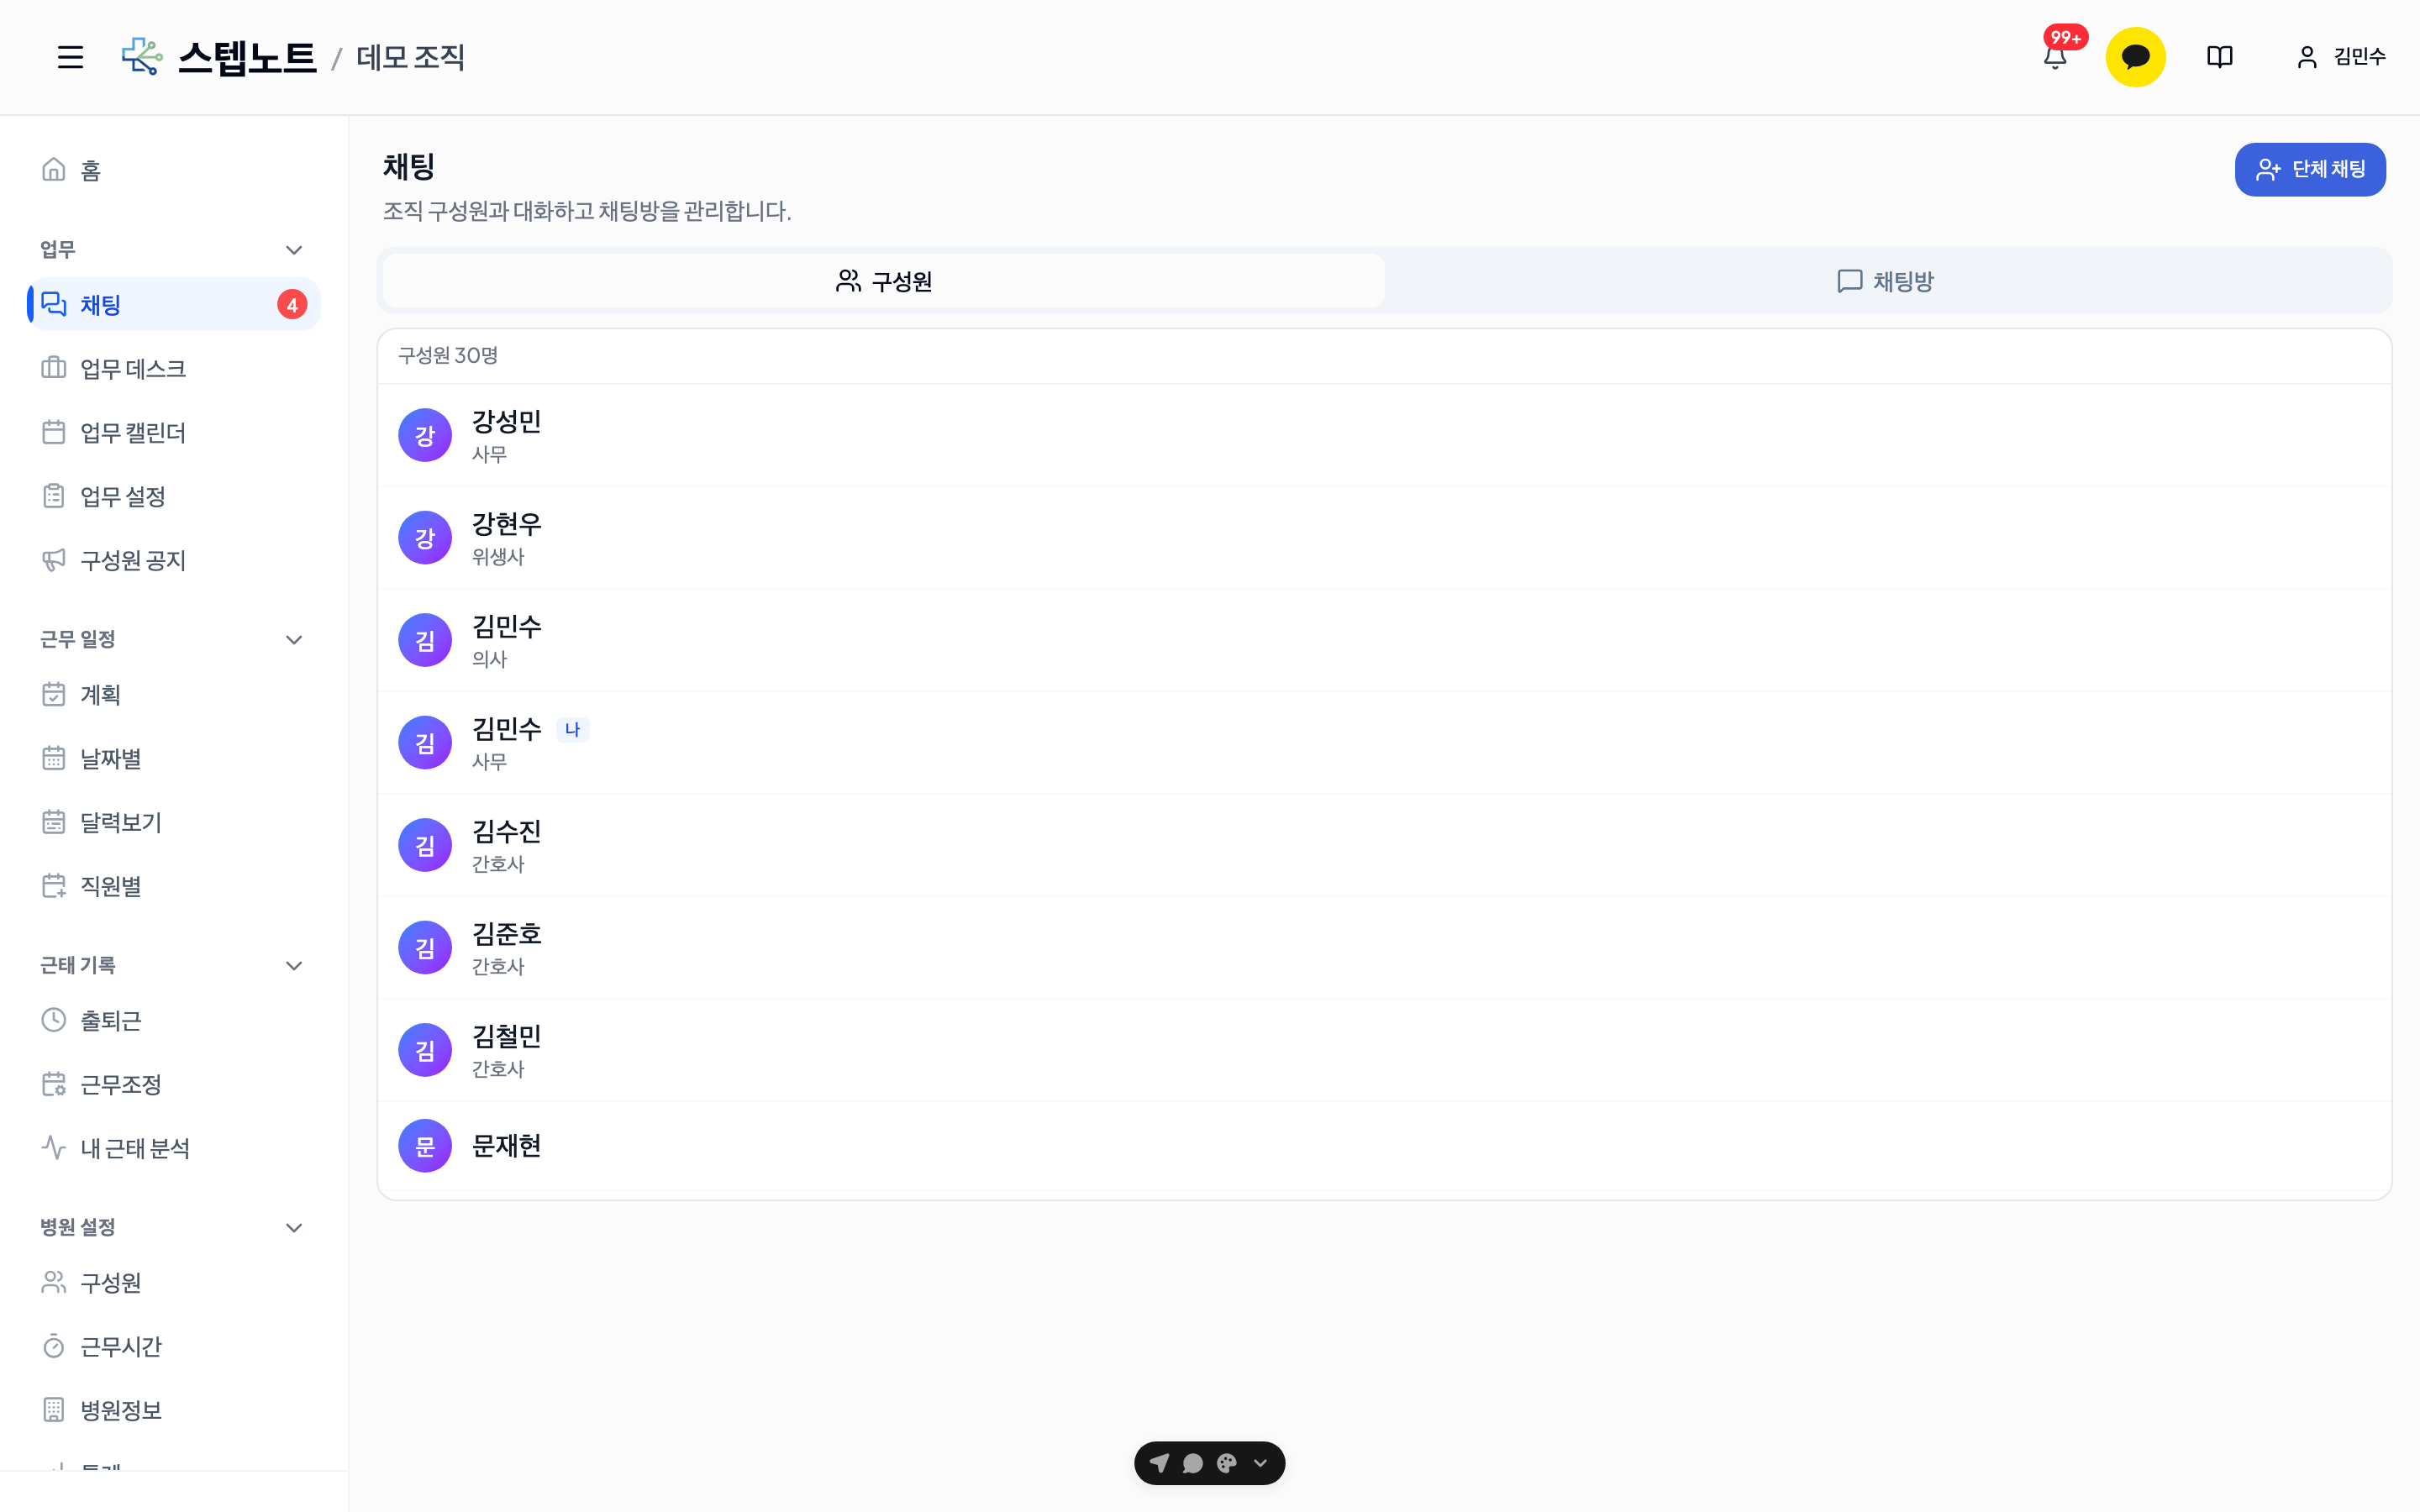Click the 달력보기 calendar icon

pos(54,822)
